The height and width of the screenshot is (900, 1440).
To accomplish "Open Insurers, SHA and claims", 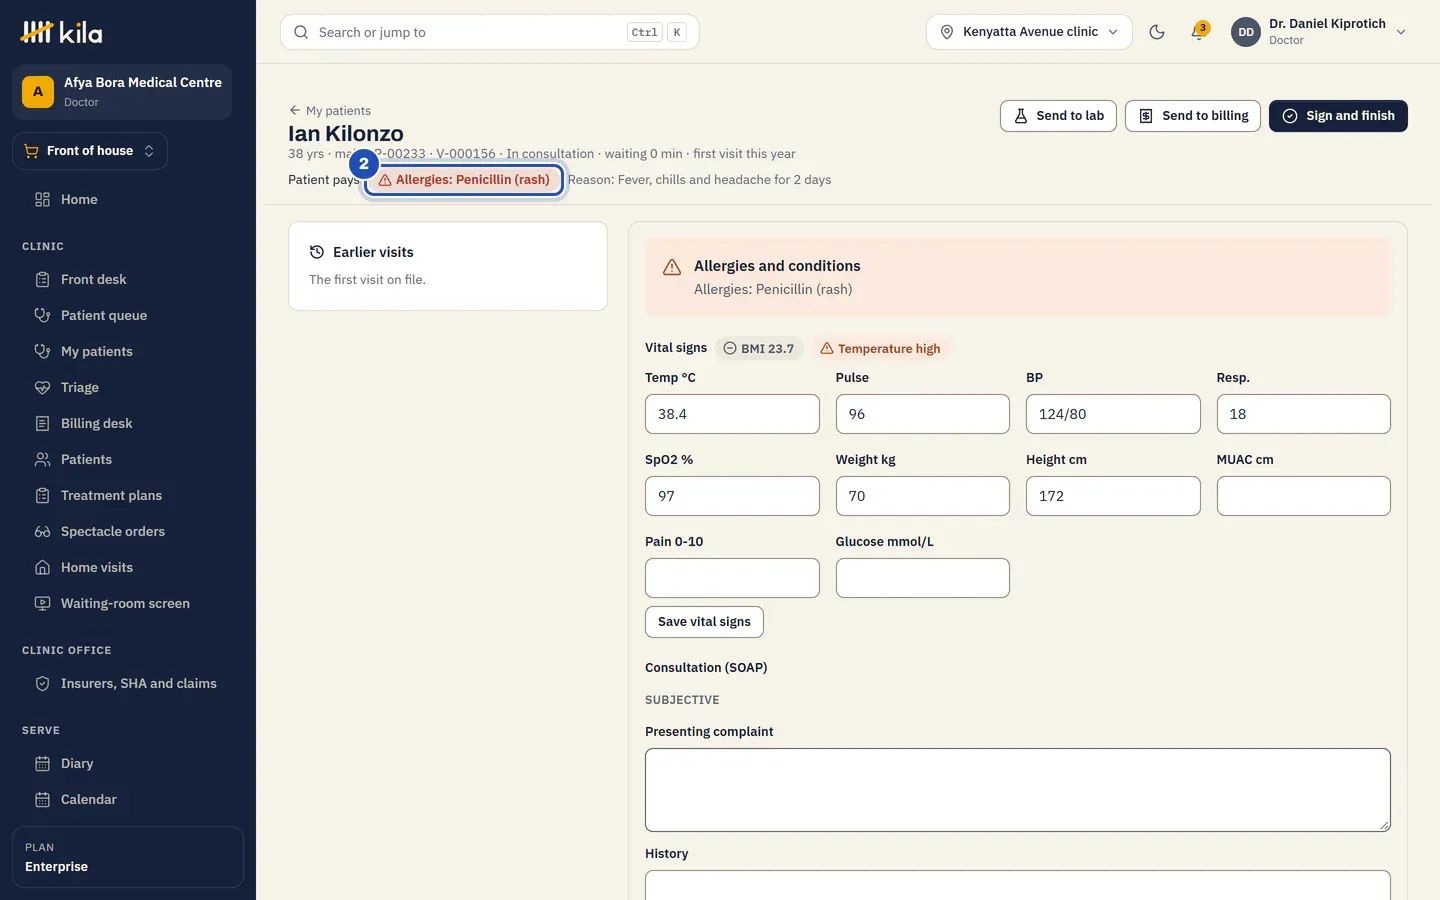I will coord(128,683).
